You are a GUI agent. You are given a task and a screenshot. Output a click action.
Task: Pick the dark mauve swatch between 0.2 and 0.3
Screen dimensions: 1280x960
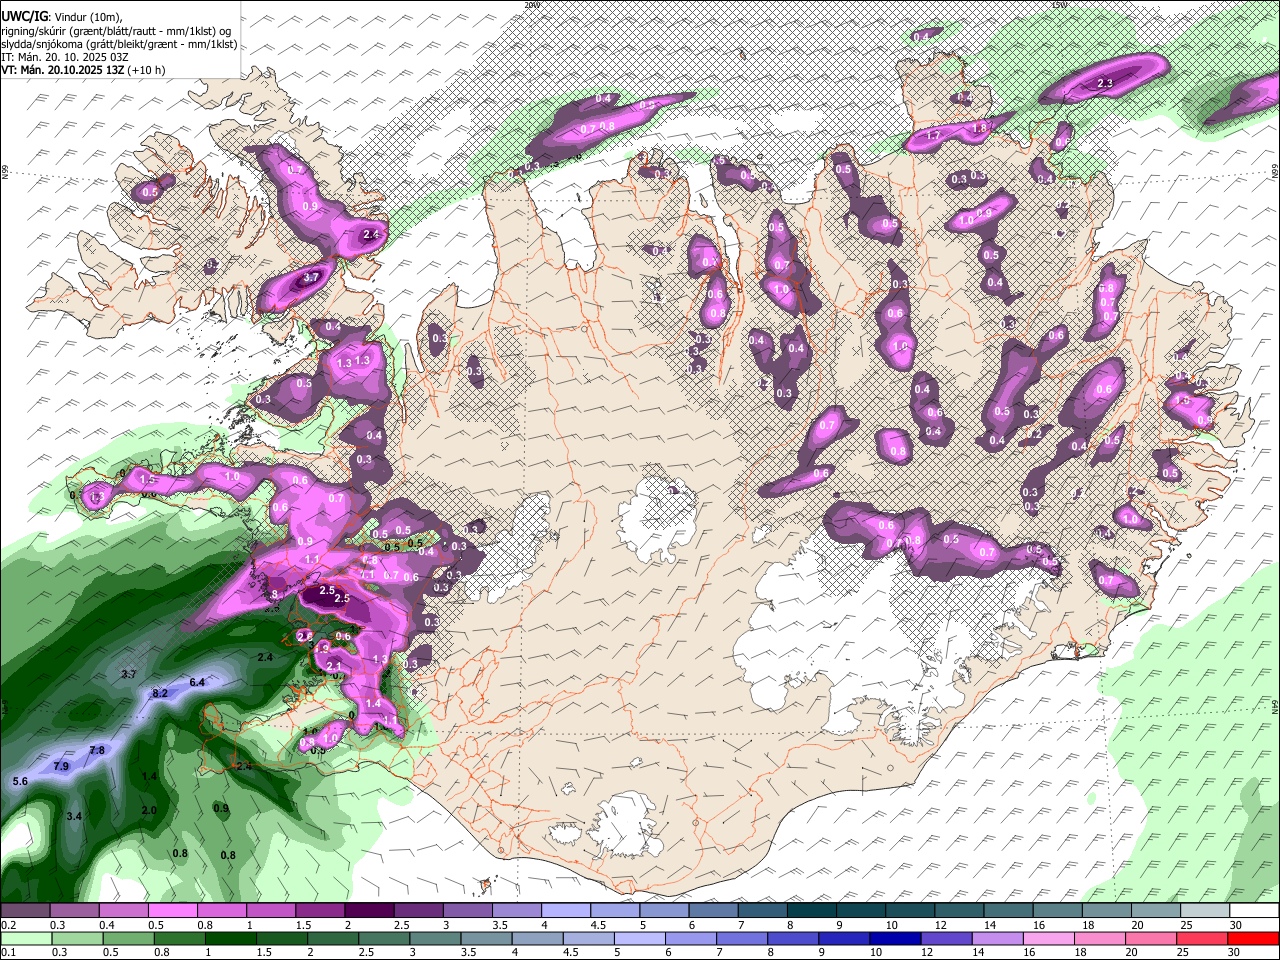click(25, 911)
